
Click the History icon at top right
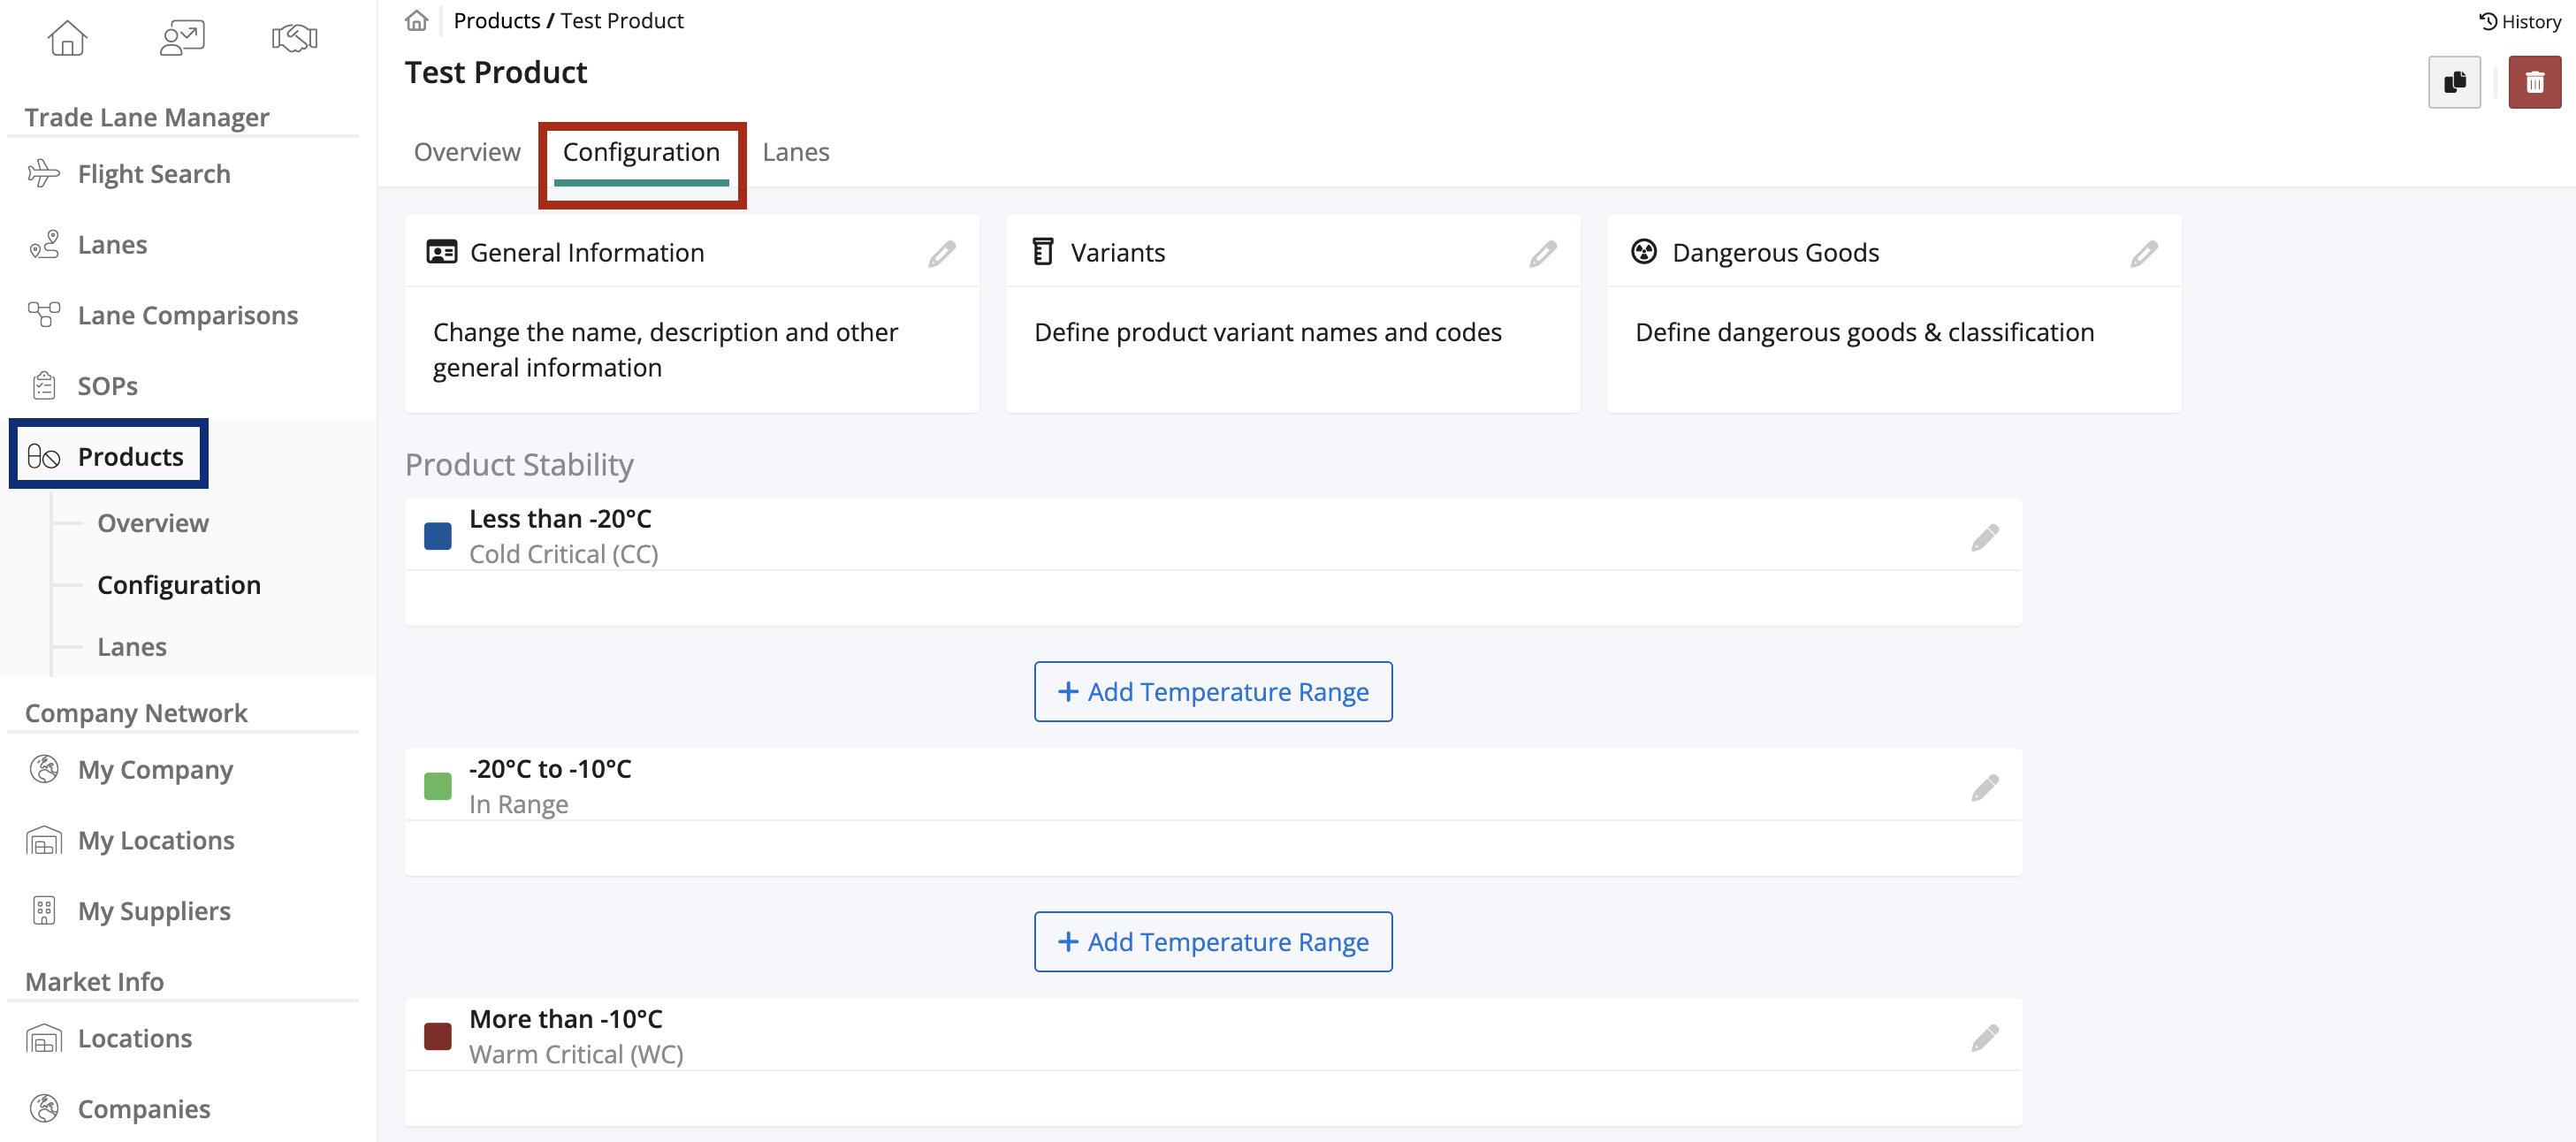[x=2518, y=20]
